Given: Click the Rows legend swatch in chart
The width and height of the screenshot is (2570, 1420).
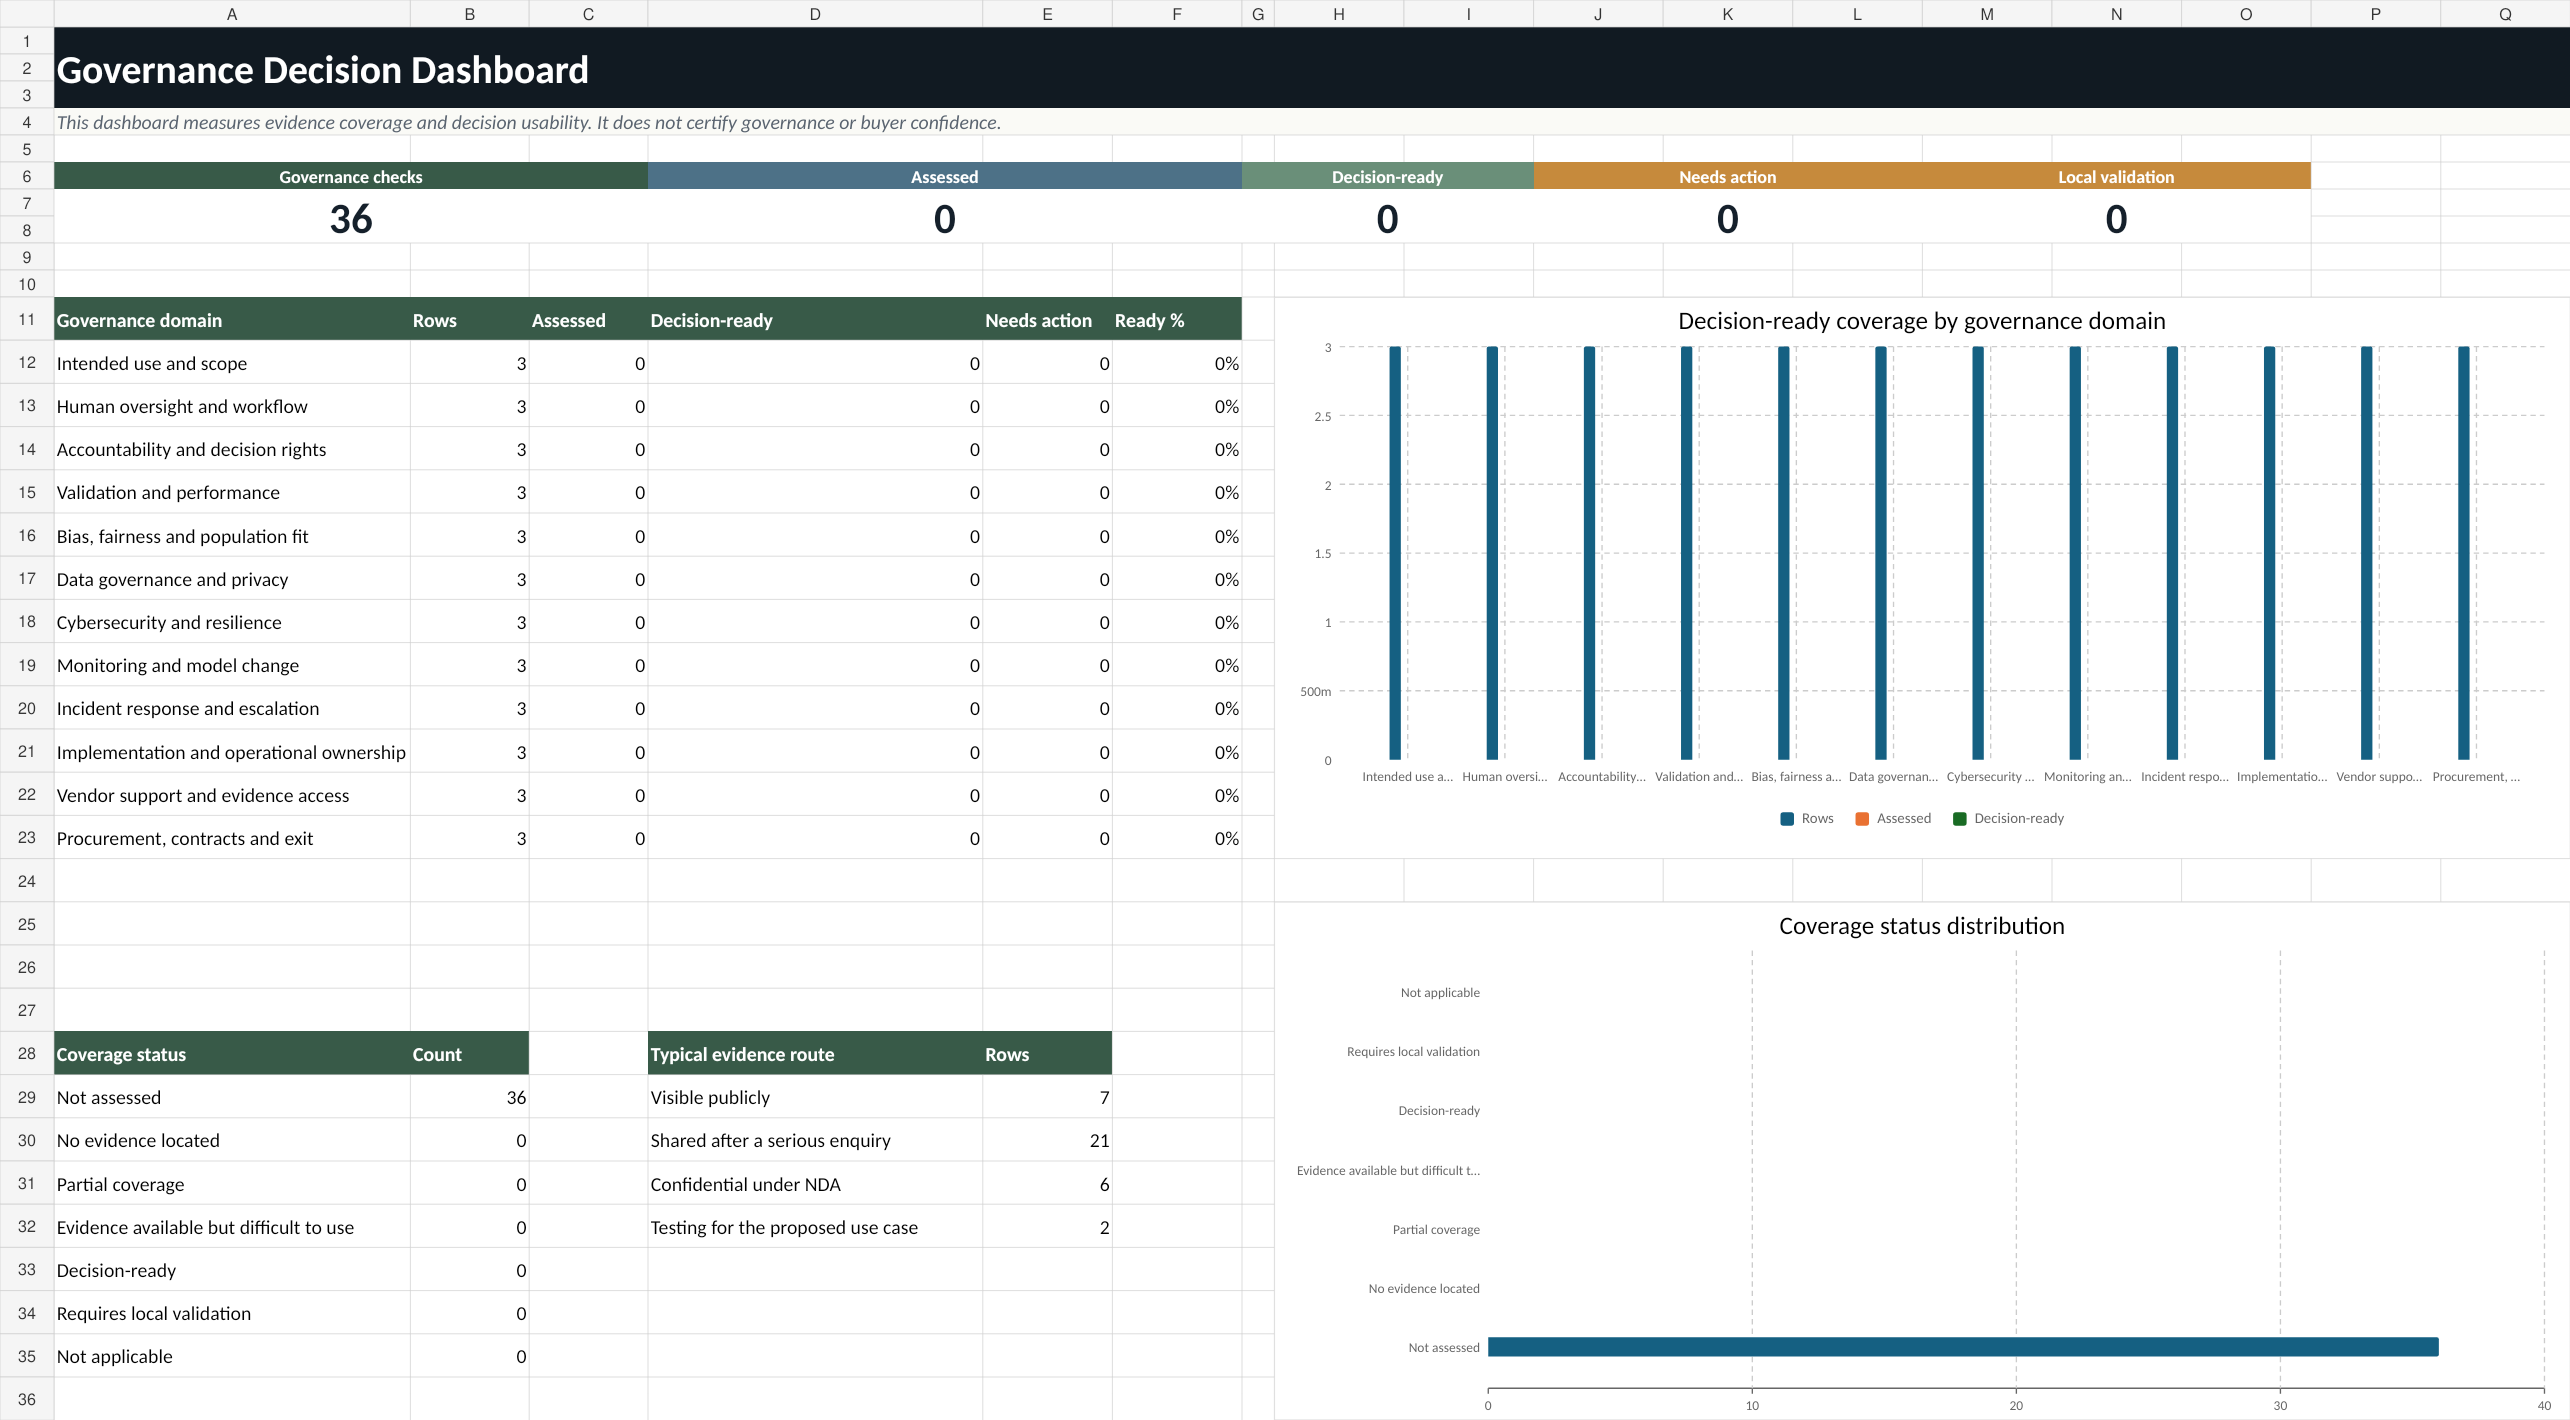Looking at the screenshot, I should click(x=1787, y=819).
